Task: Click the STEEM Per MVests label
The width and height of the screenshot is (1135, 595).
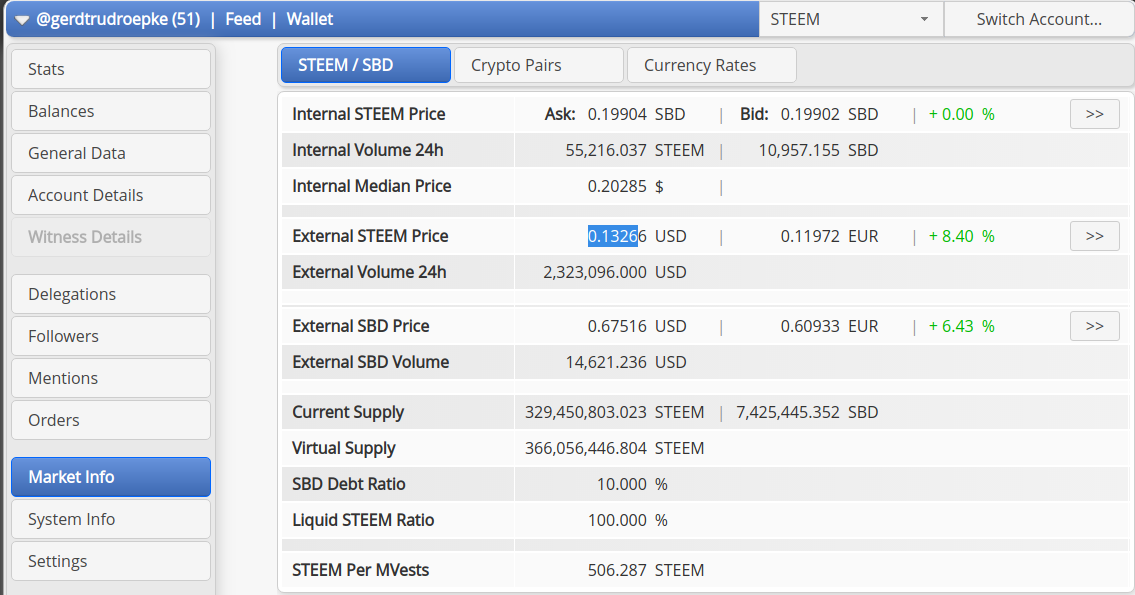Action: (x=360, y=570)
